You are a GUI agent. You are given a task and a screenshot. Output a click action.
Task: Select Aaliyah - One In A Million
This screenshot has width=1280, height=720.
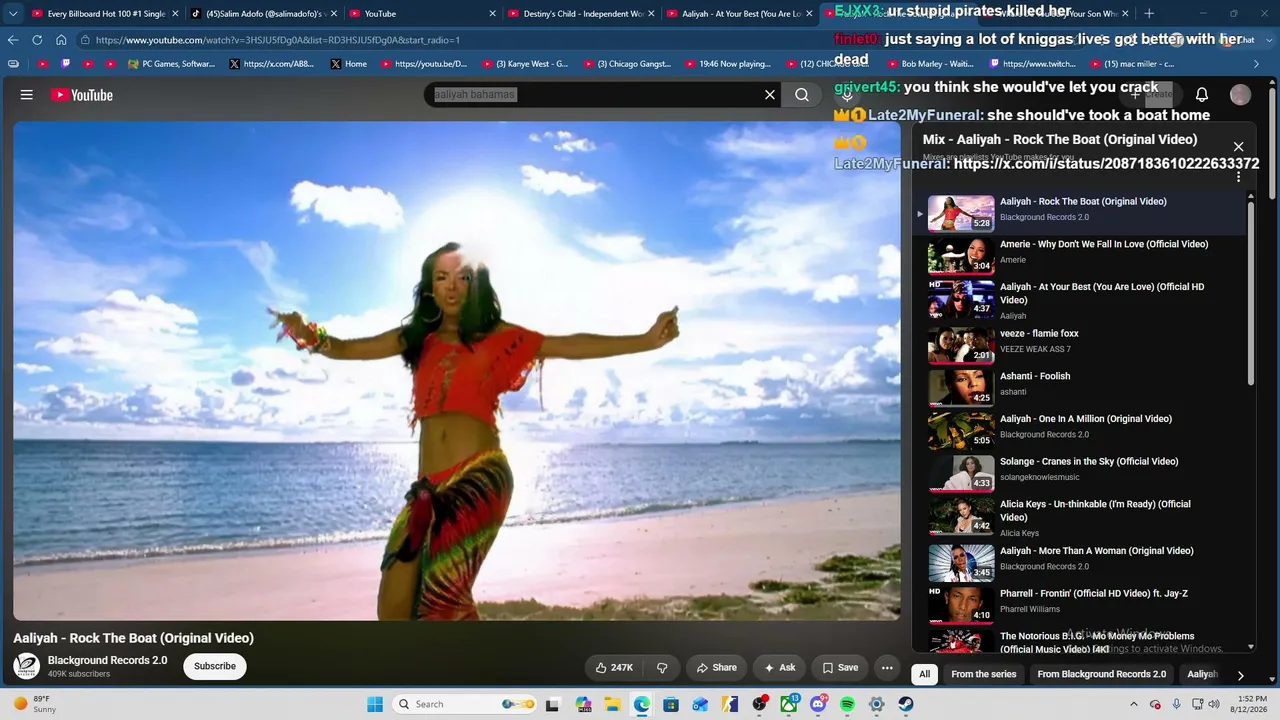coord(1079,430)
